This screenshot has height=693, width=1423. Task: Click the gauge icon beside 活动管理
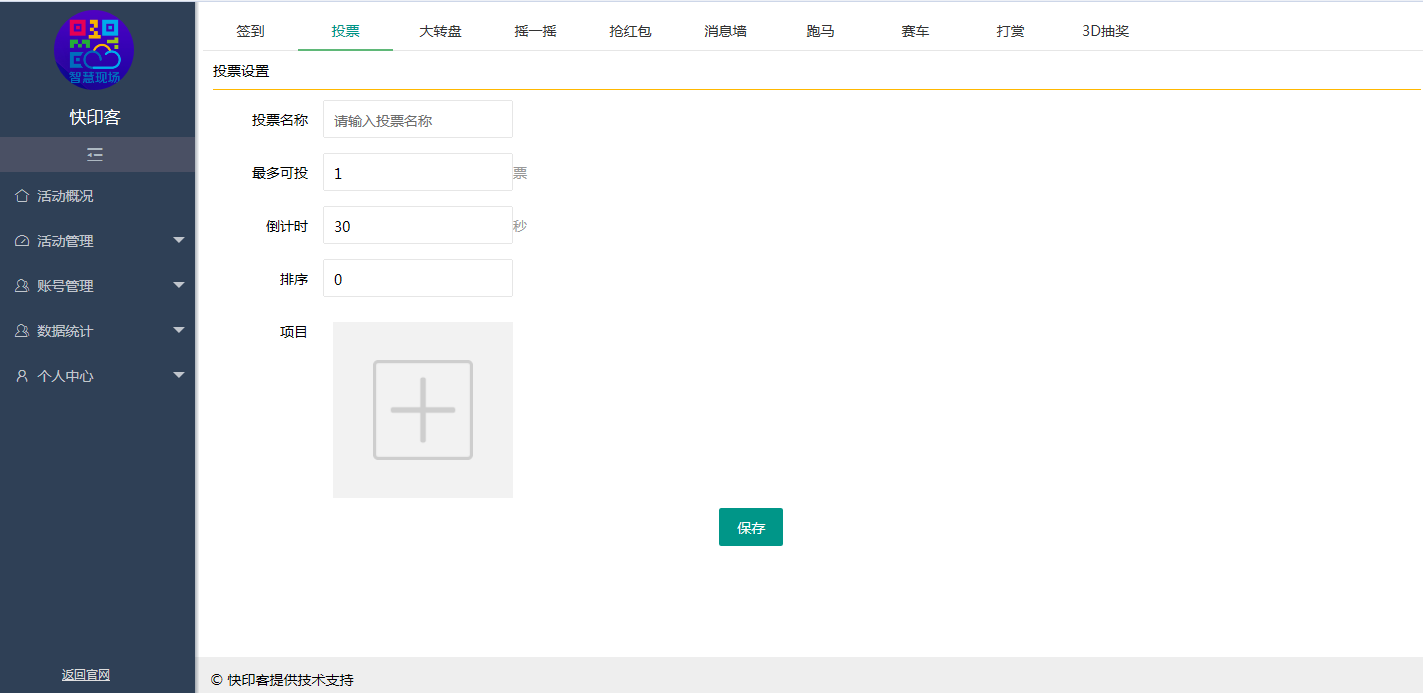click(x=22, y=241)
